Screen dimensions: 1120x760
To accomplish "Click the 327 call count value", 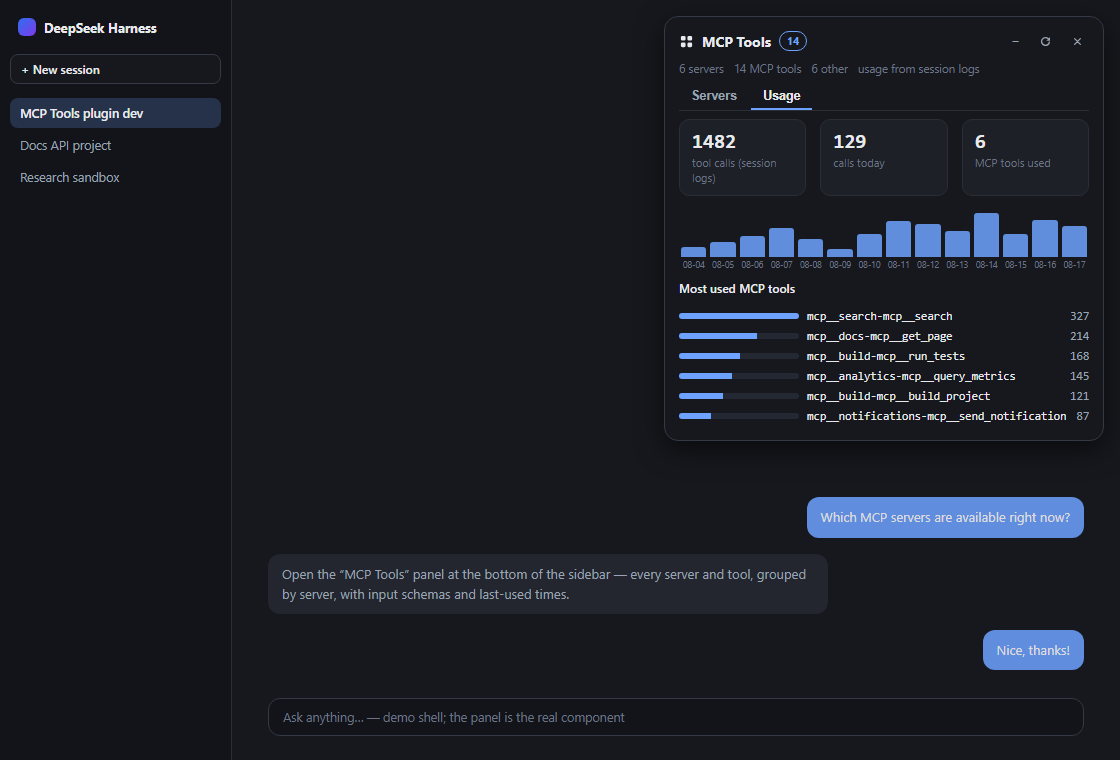I will (1079, 316).
